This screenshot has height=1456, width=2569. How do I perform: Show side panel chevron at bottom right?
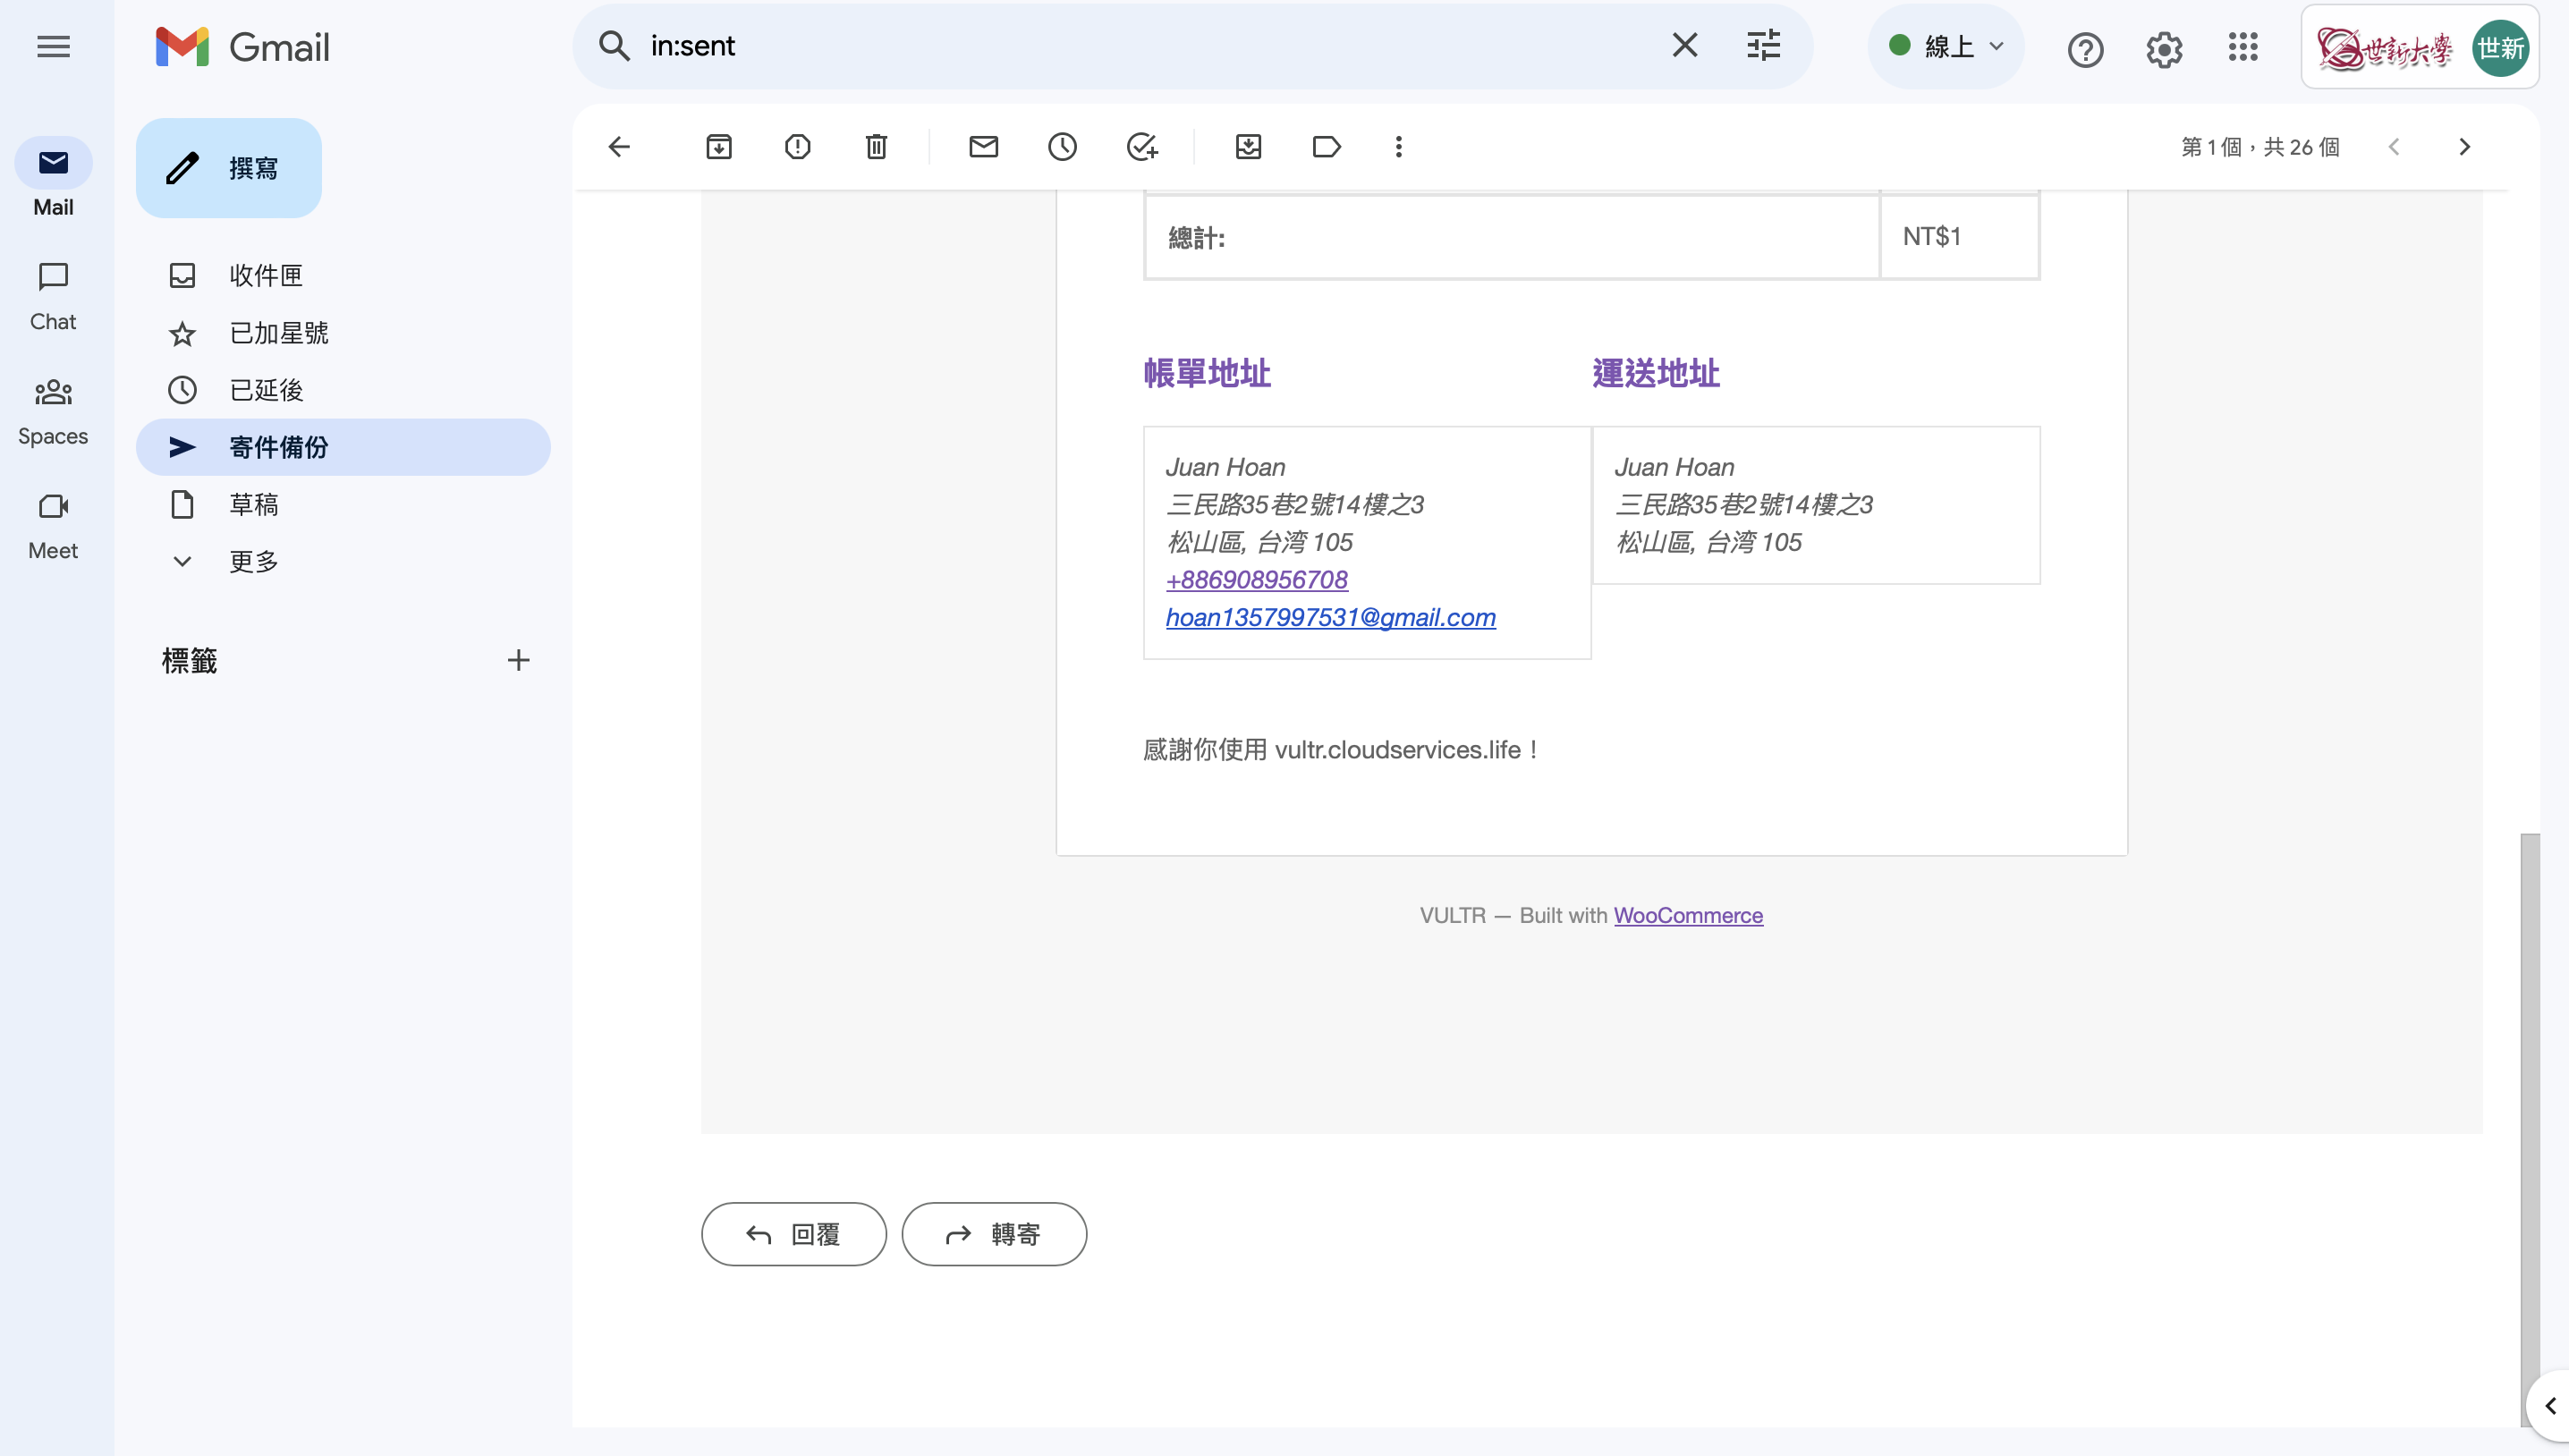pos(2549,1405)
